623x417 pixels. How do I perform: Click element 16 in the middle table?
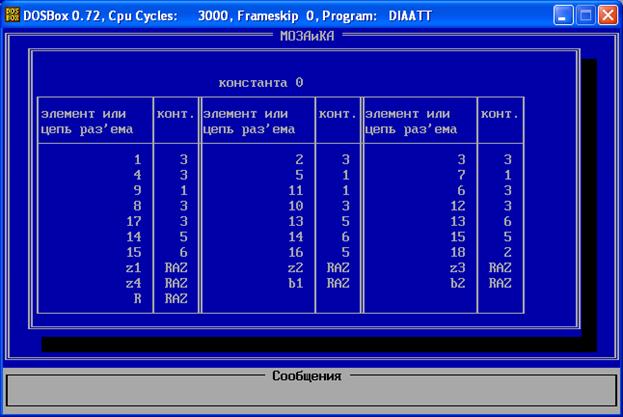(x=295, y=252)
